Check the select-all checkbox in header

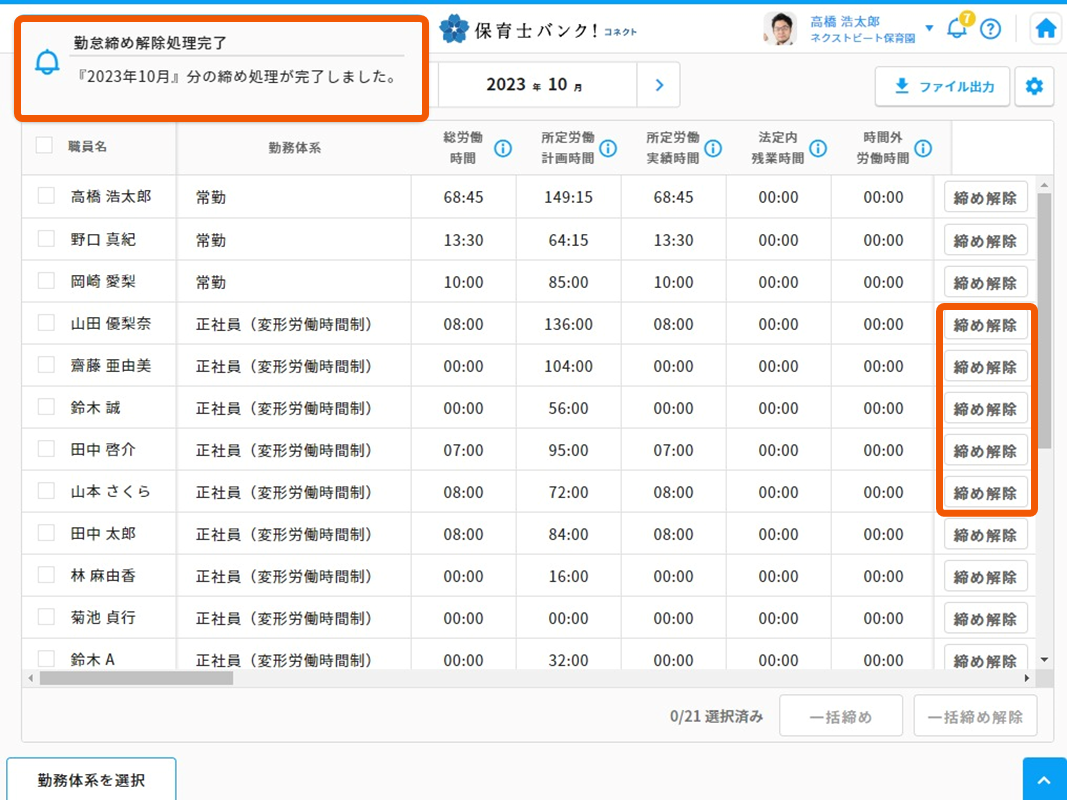click(44, 145)
